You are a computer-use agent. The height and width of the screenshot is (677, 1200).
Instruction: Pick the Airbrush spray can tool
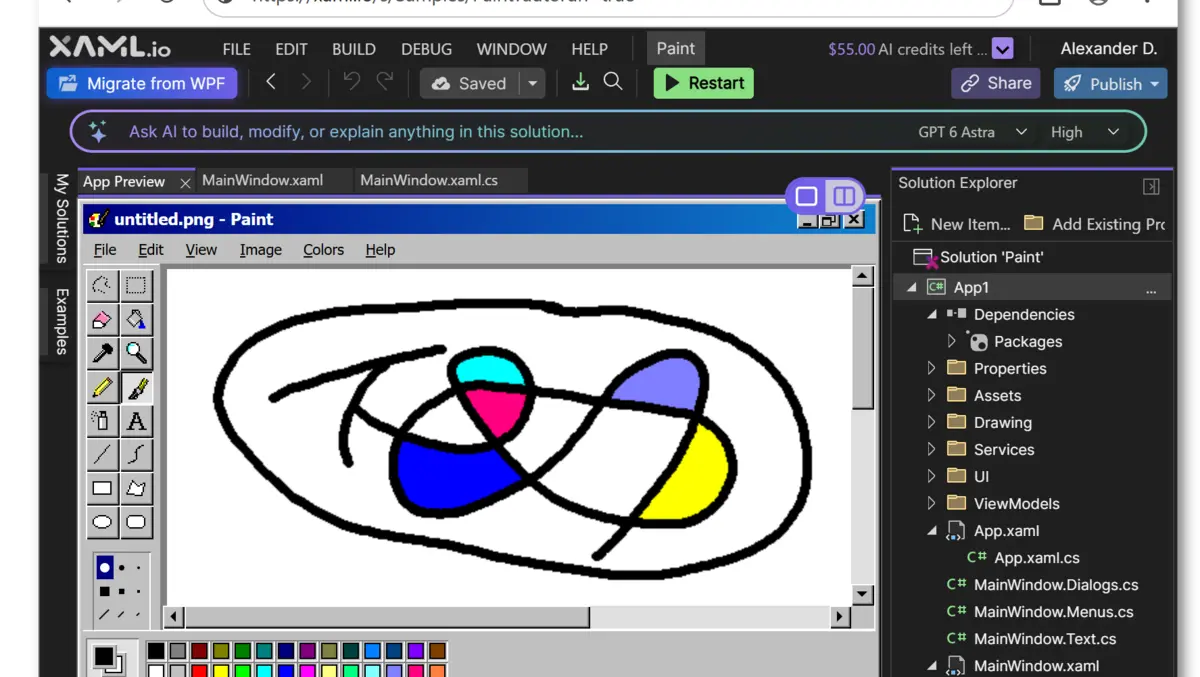[x=102, y=421]
